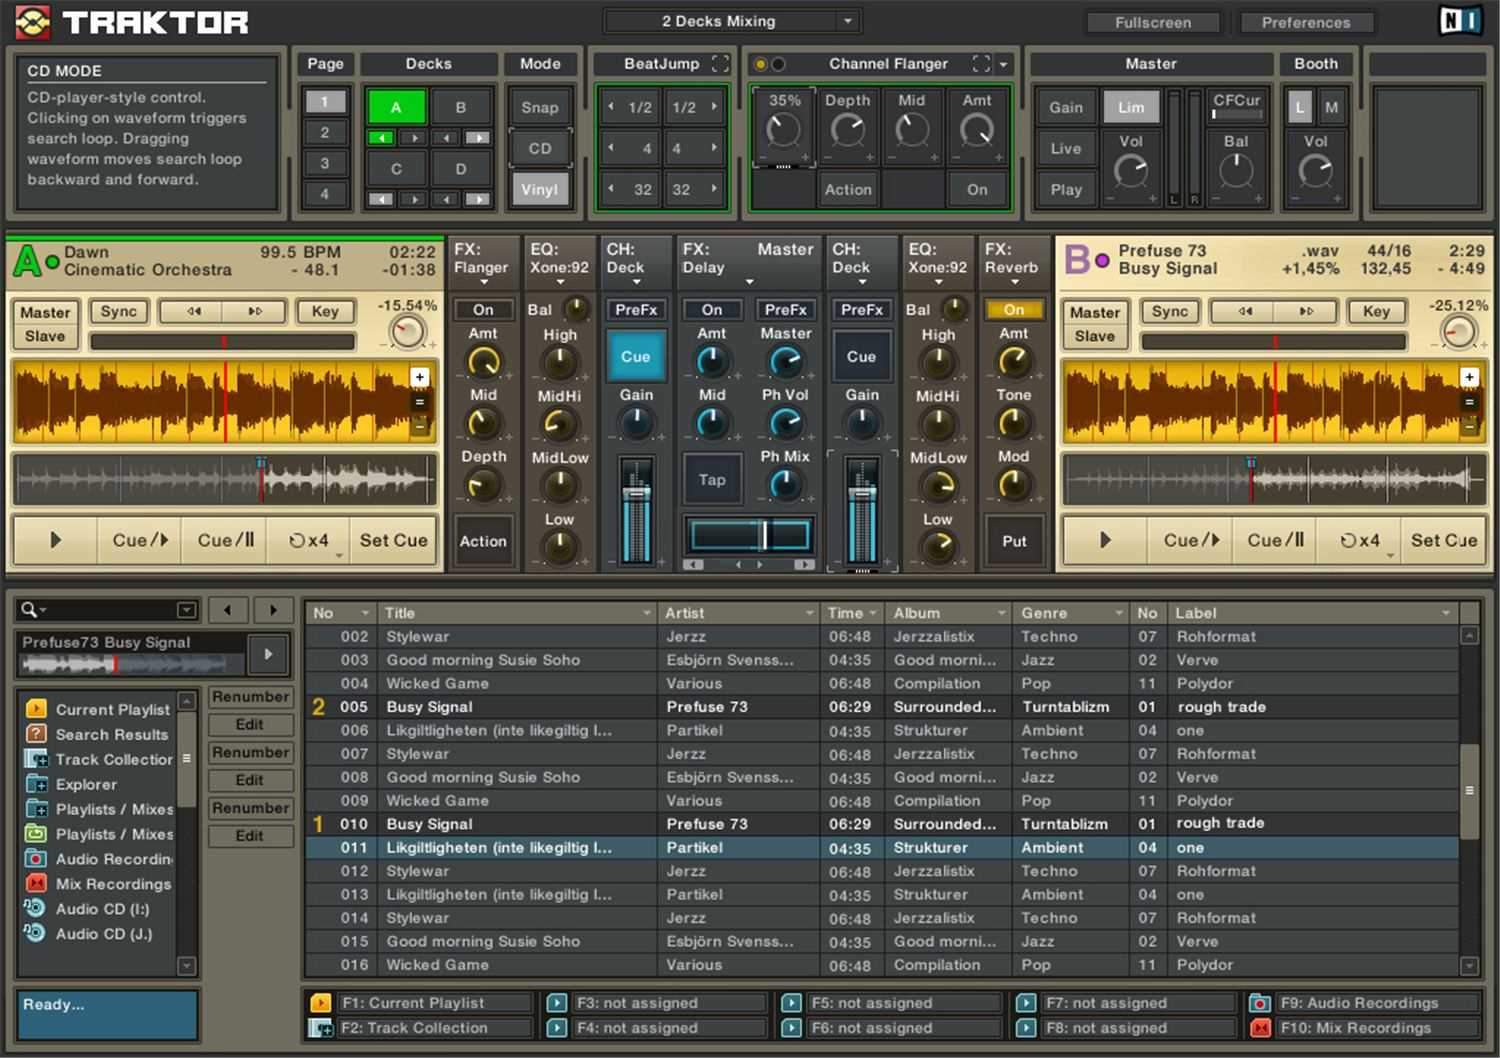Screen dimensions: 1500x1058
Task: Open the Genre column dropdown arrow
Action: pos(1121,613)
